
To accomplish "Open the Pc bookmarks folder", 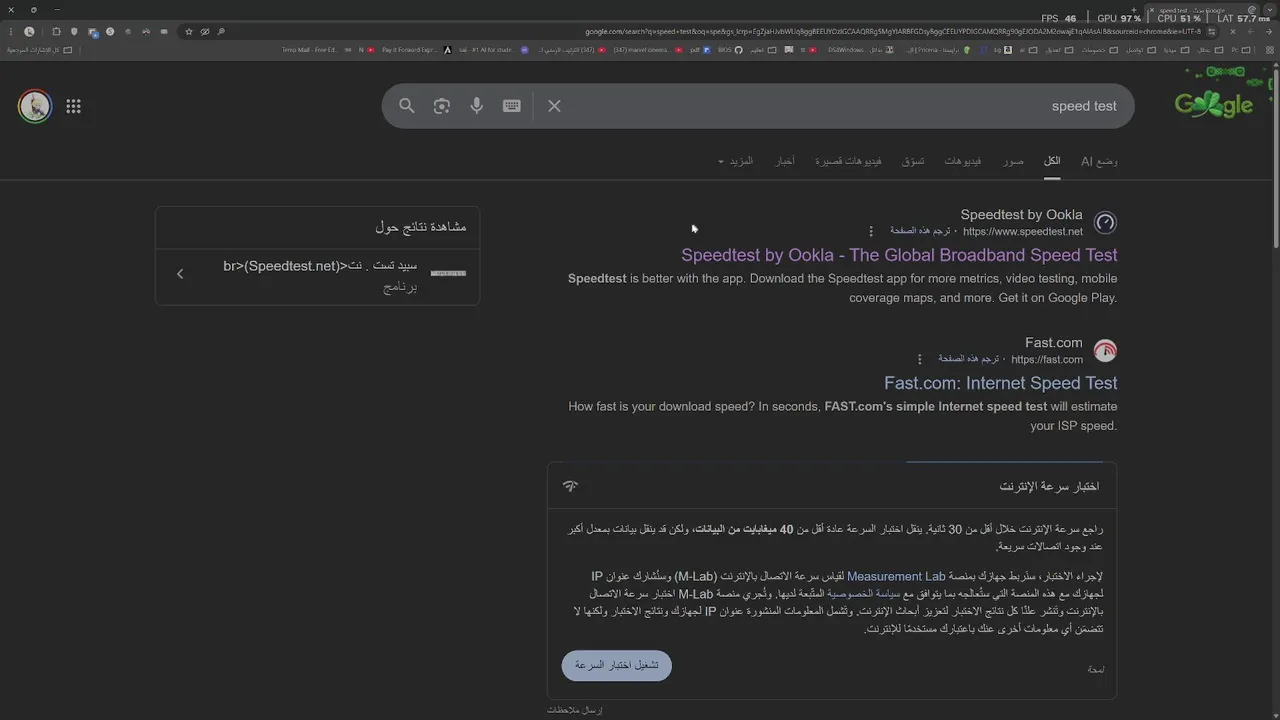I will click(1243, 50).
